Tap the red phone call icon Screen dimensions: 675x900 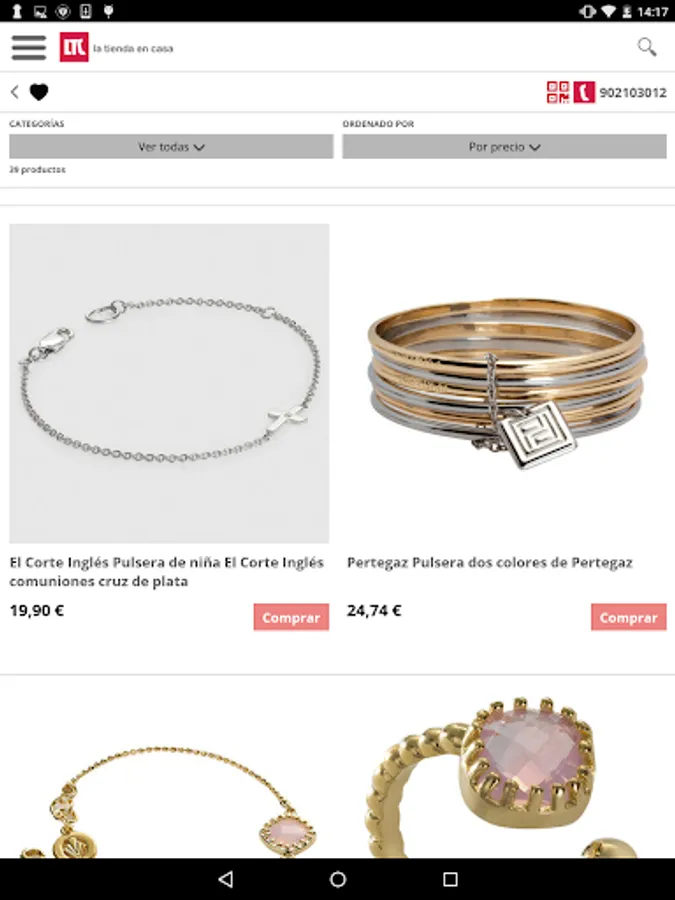pos(584,92)
